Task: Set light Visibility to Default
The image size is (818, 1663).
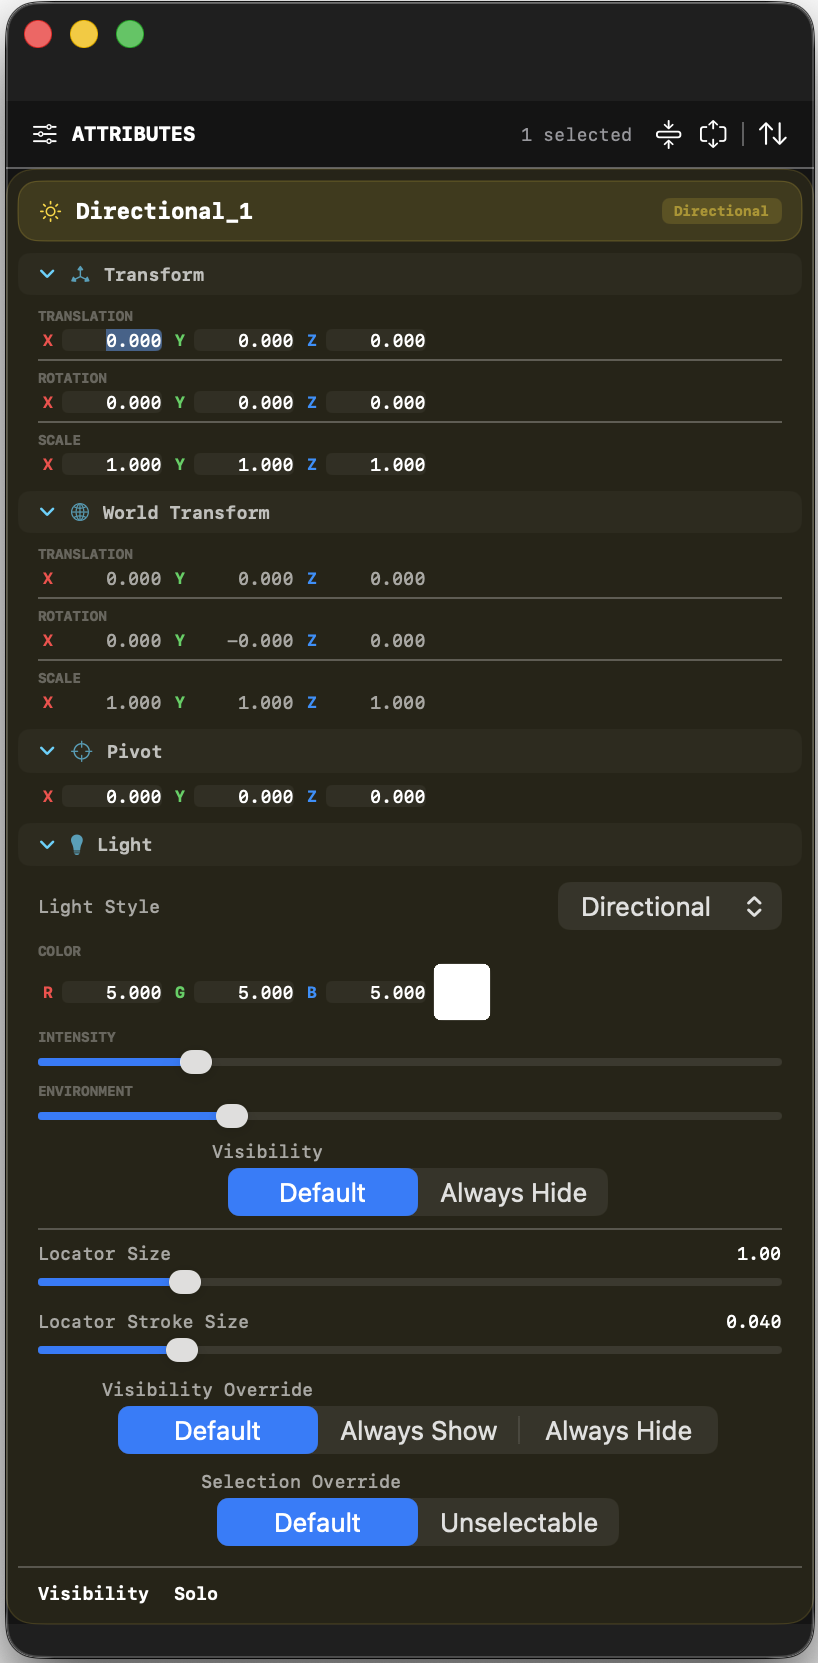Action: [323, 1192]
